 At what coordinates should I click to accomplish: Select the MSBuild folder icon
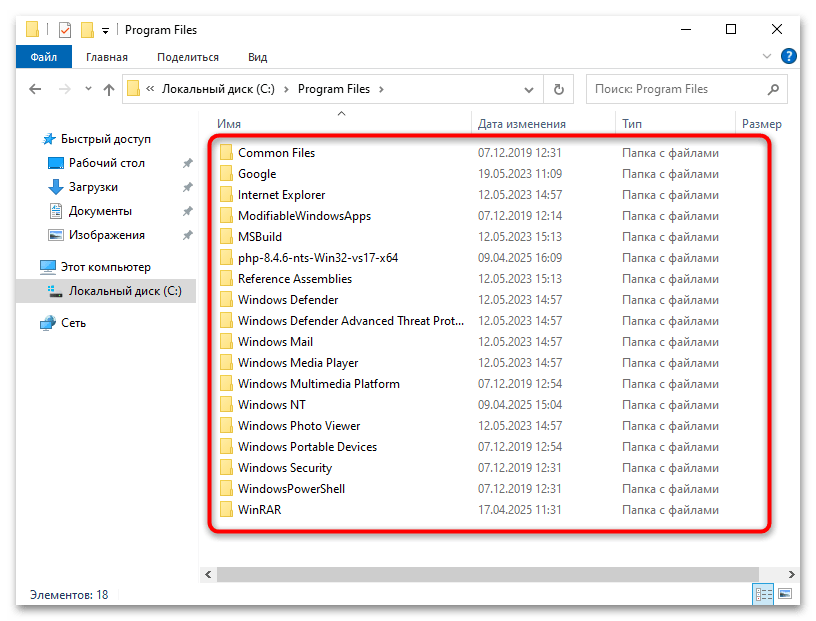(226, 236)
